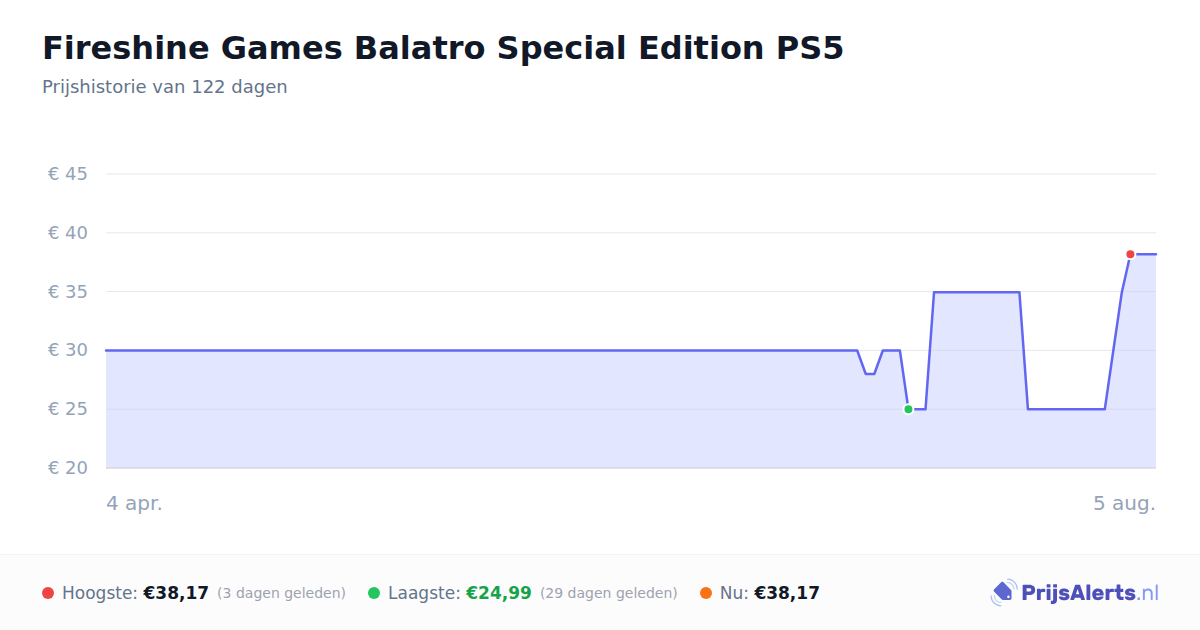This screenshot has width=1200, height=630.
Task: Click the PrijsAlerts price tag logo icon
Action: click(x=1003, y=593)
